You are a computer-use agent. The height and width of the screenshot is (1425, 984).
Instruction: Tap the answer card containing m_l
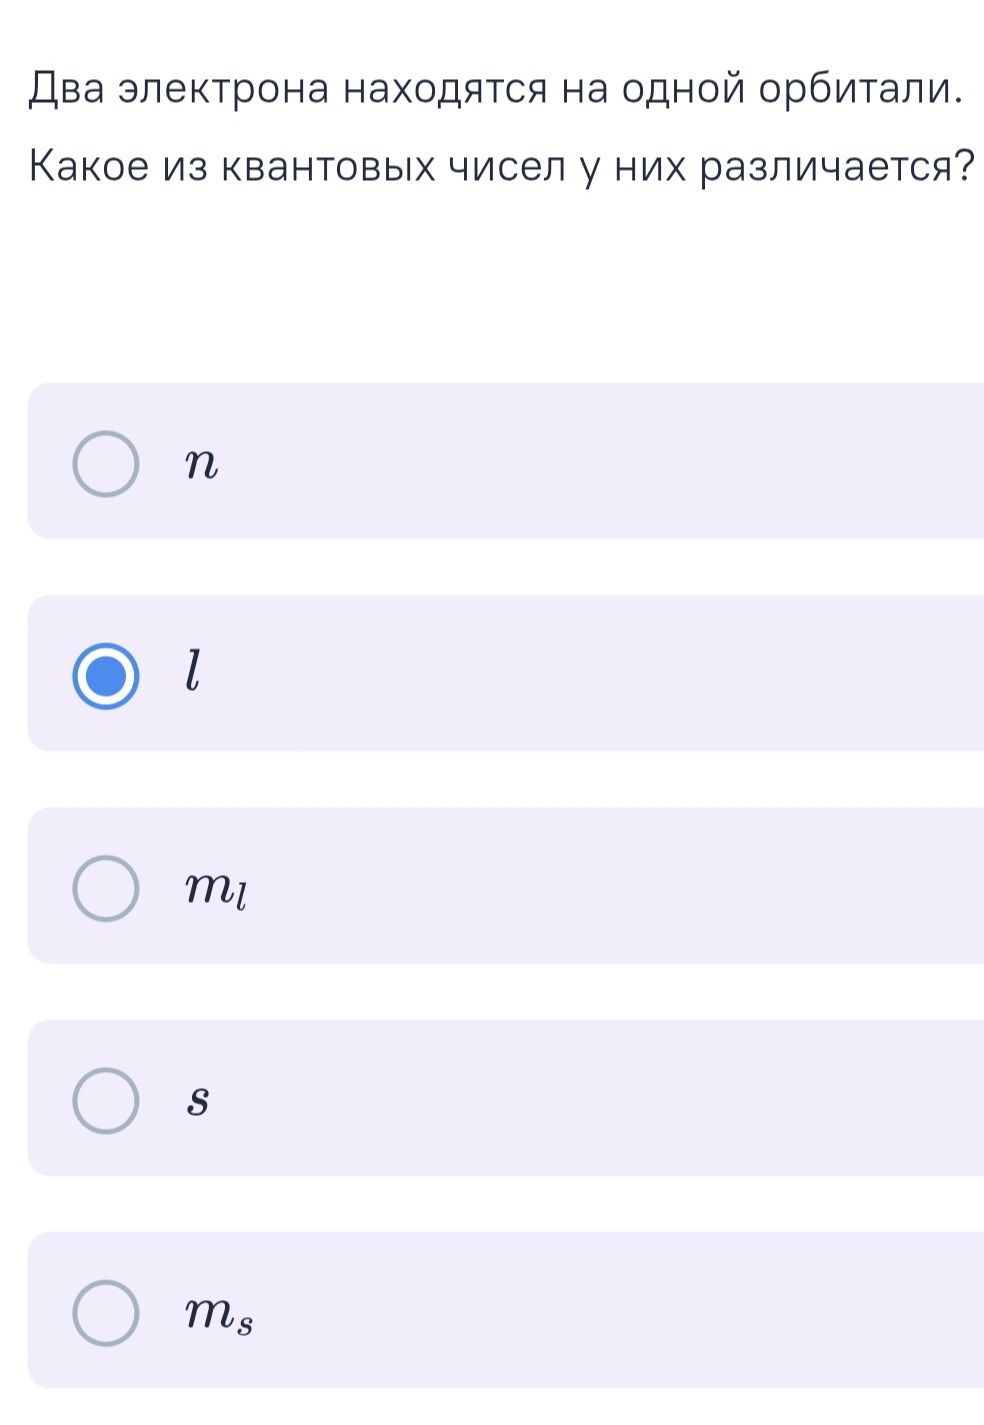tap(506, 885)
